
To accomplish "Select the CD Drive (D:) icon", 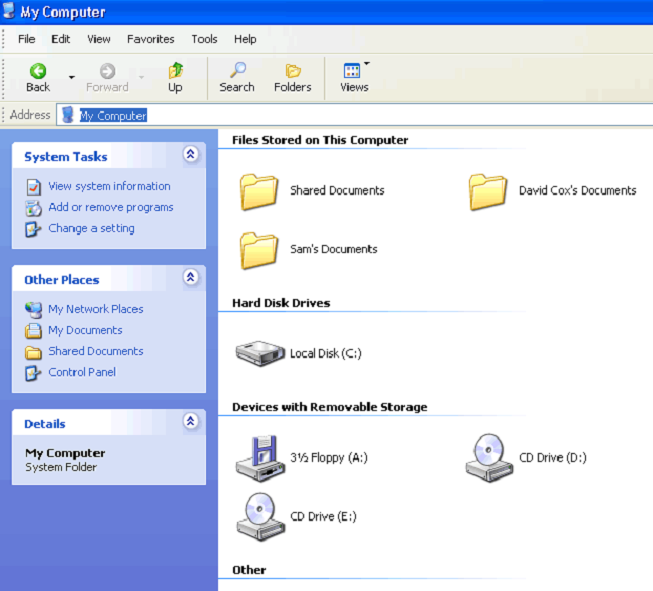I will [489, 458].
